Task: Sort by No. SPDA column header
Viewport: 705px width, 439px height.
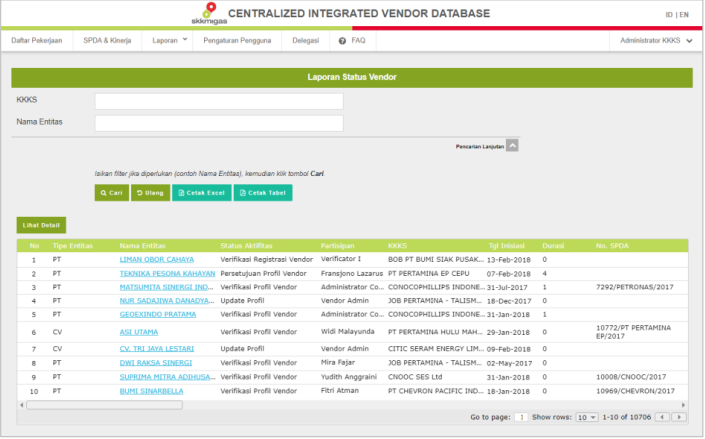Action: click(612, 246)
